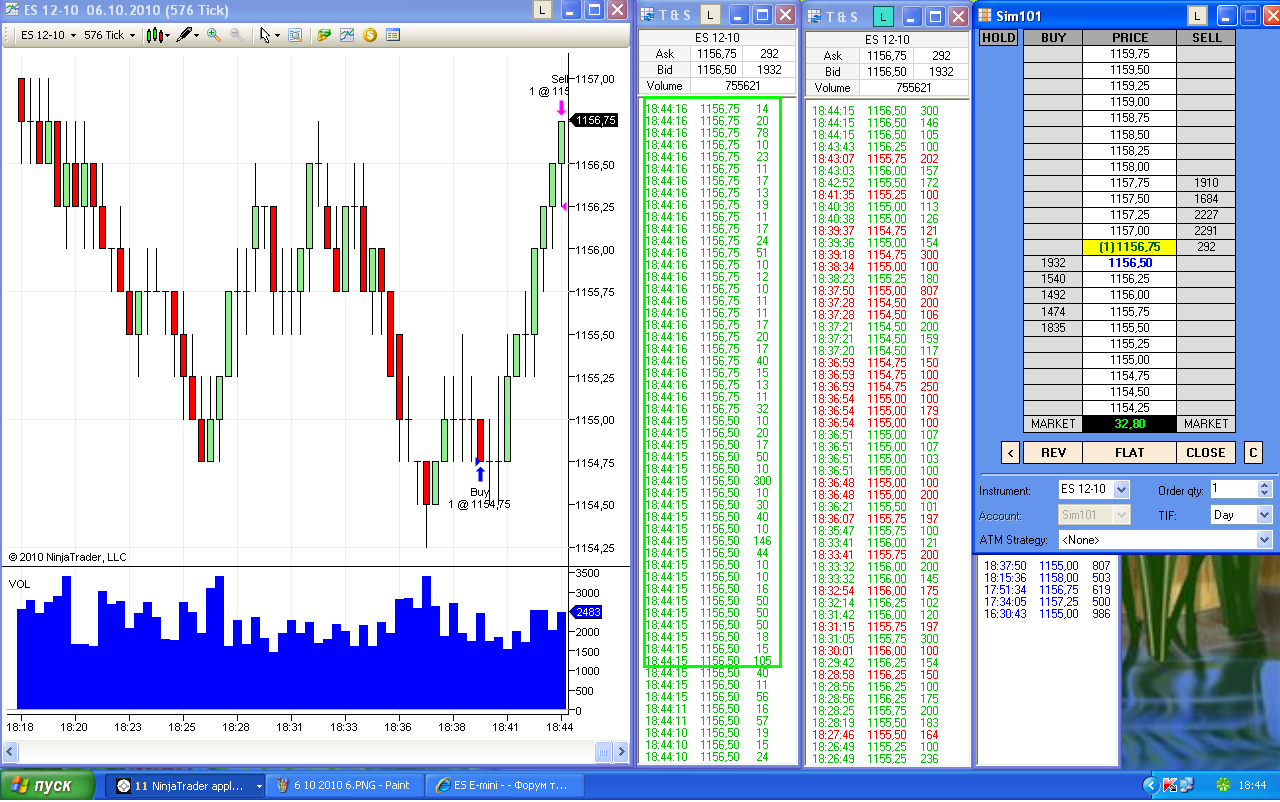Select the drawing tools pen icon
The width and height of the screenshot is (1280, 802).
point(186,35)
